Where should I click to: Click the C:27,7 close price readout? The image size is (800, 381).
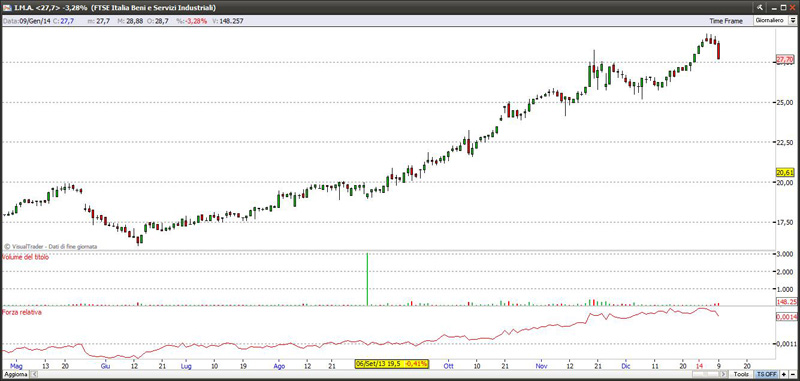pyautogui.click(x=64, y=21)
